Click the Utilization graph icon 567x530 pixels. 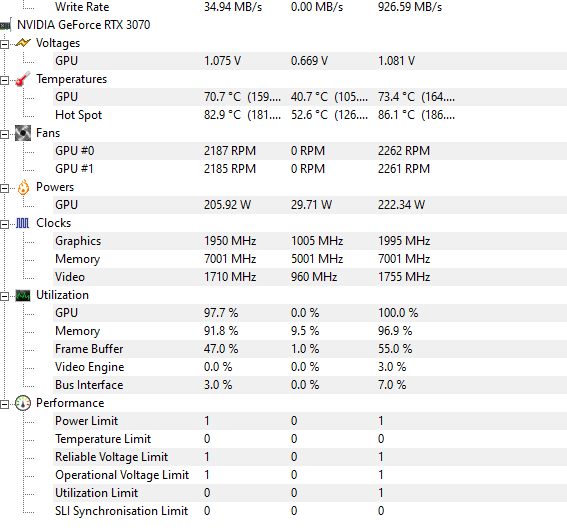(x=23, y=296)
